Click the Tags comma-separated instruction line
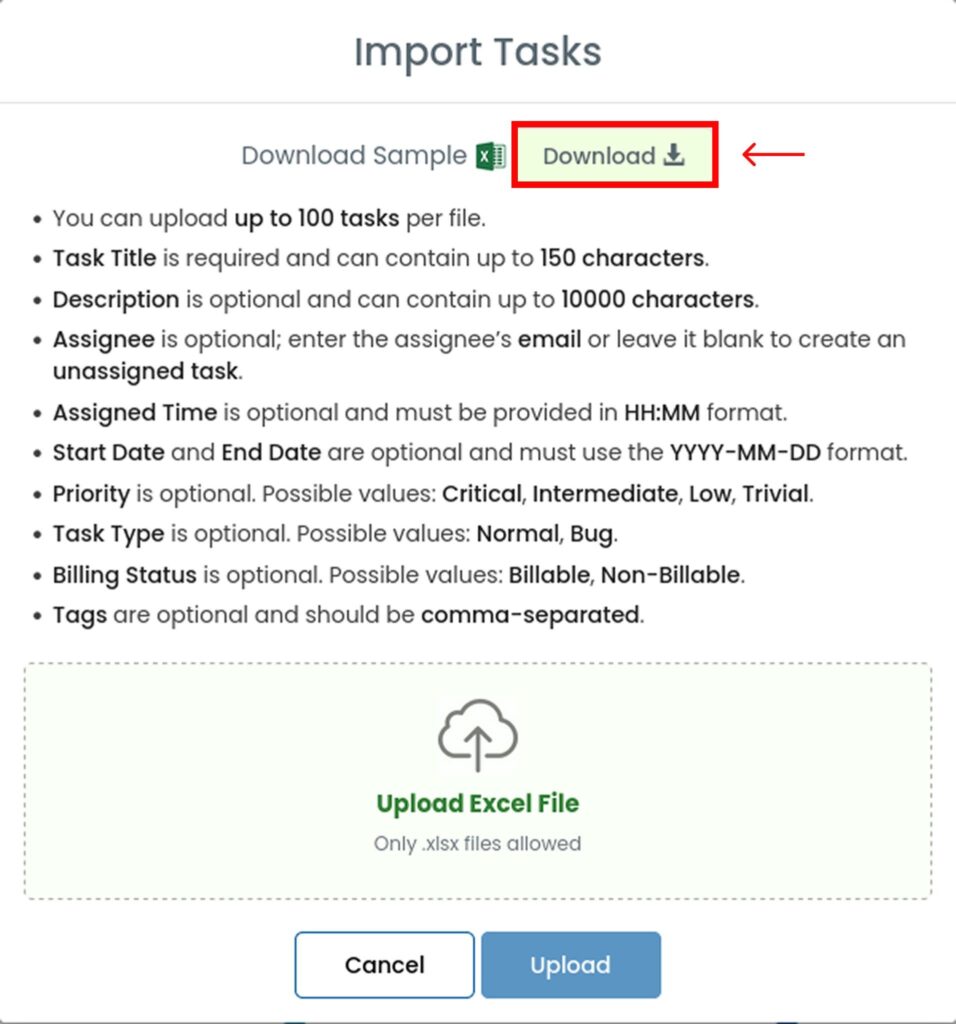This screenshot has width=956, height=1024. 348,614
